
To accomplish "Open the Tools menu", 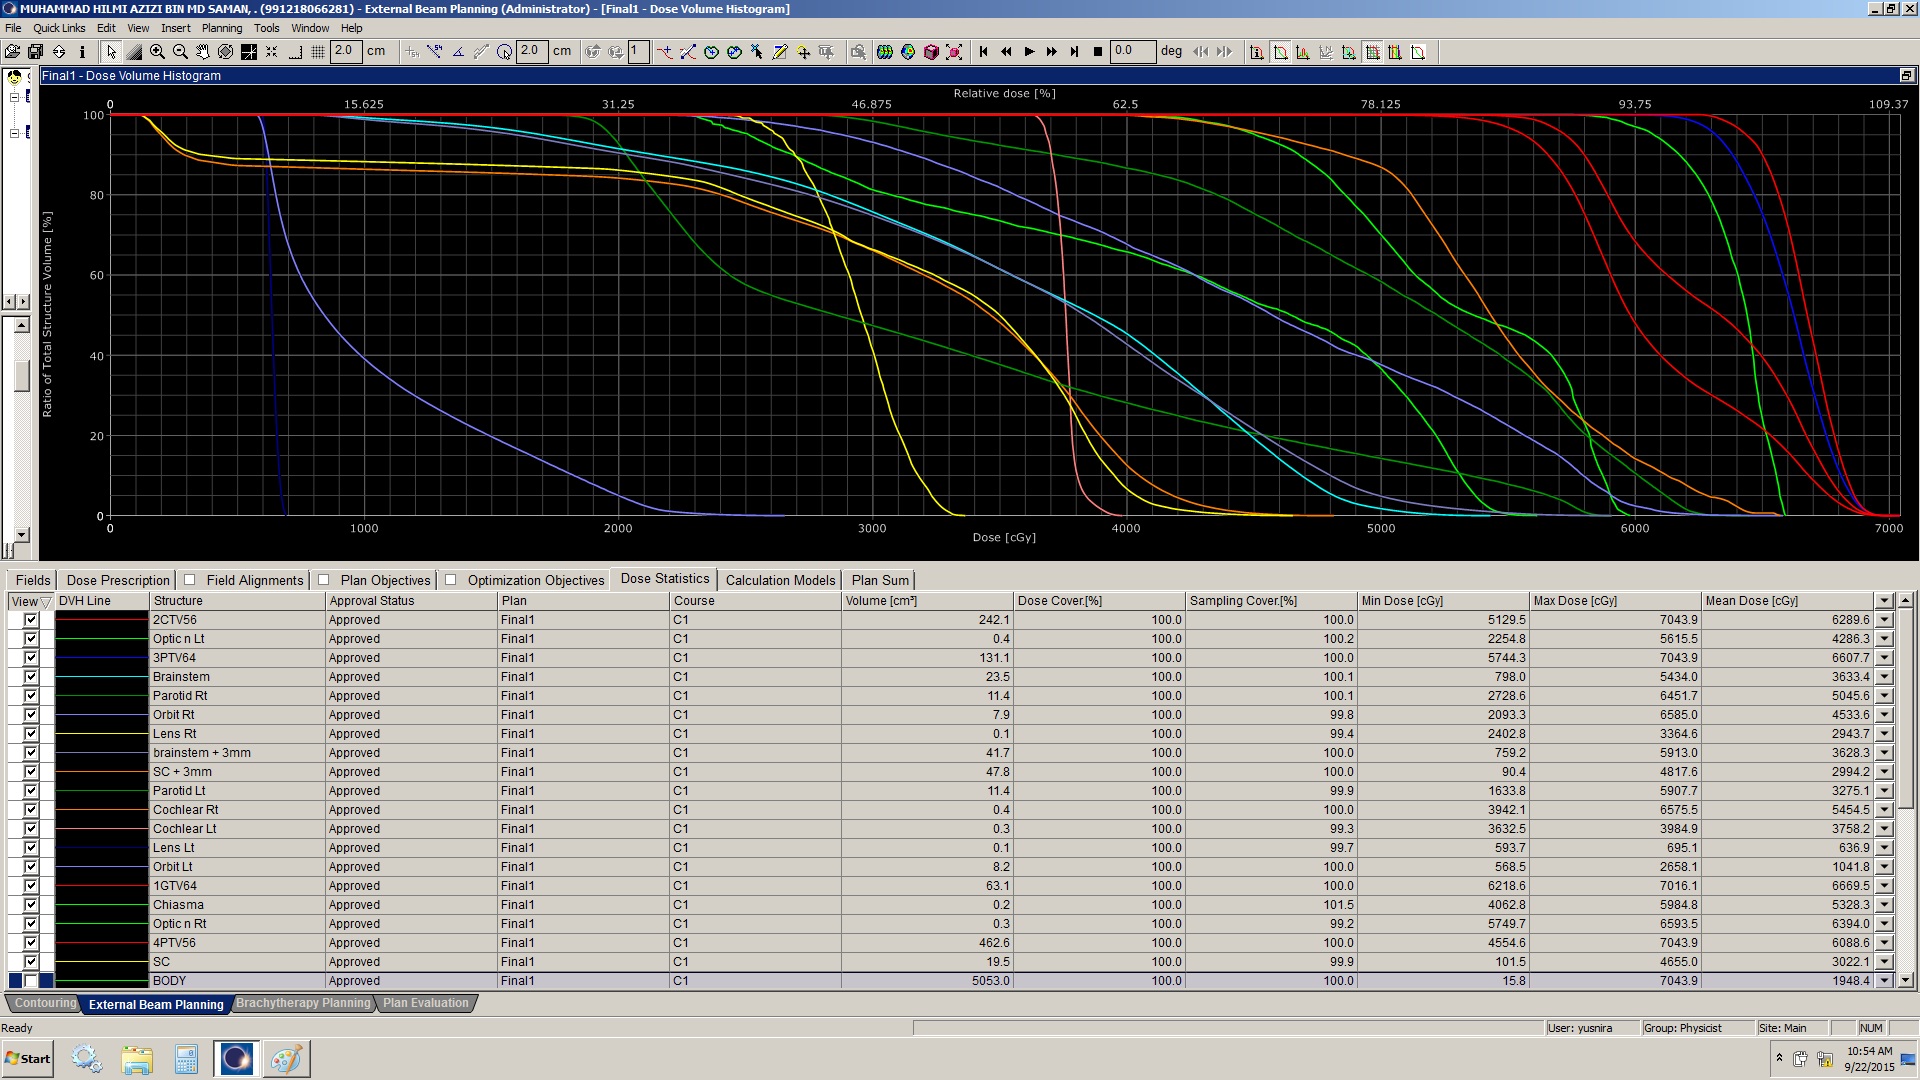I will pos(266,28).
